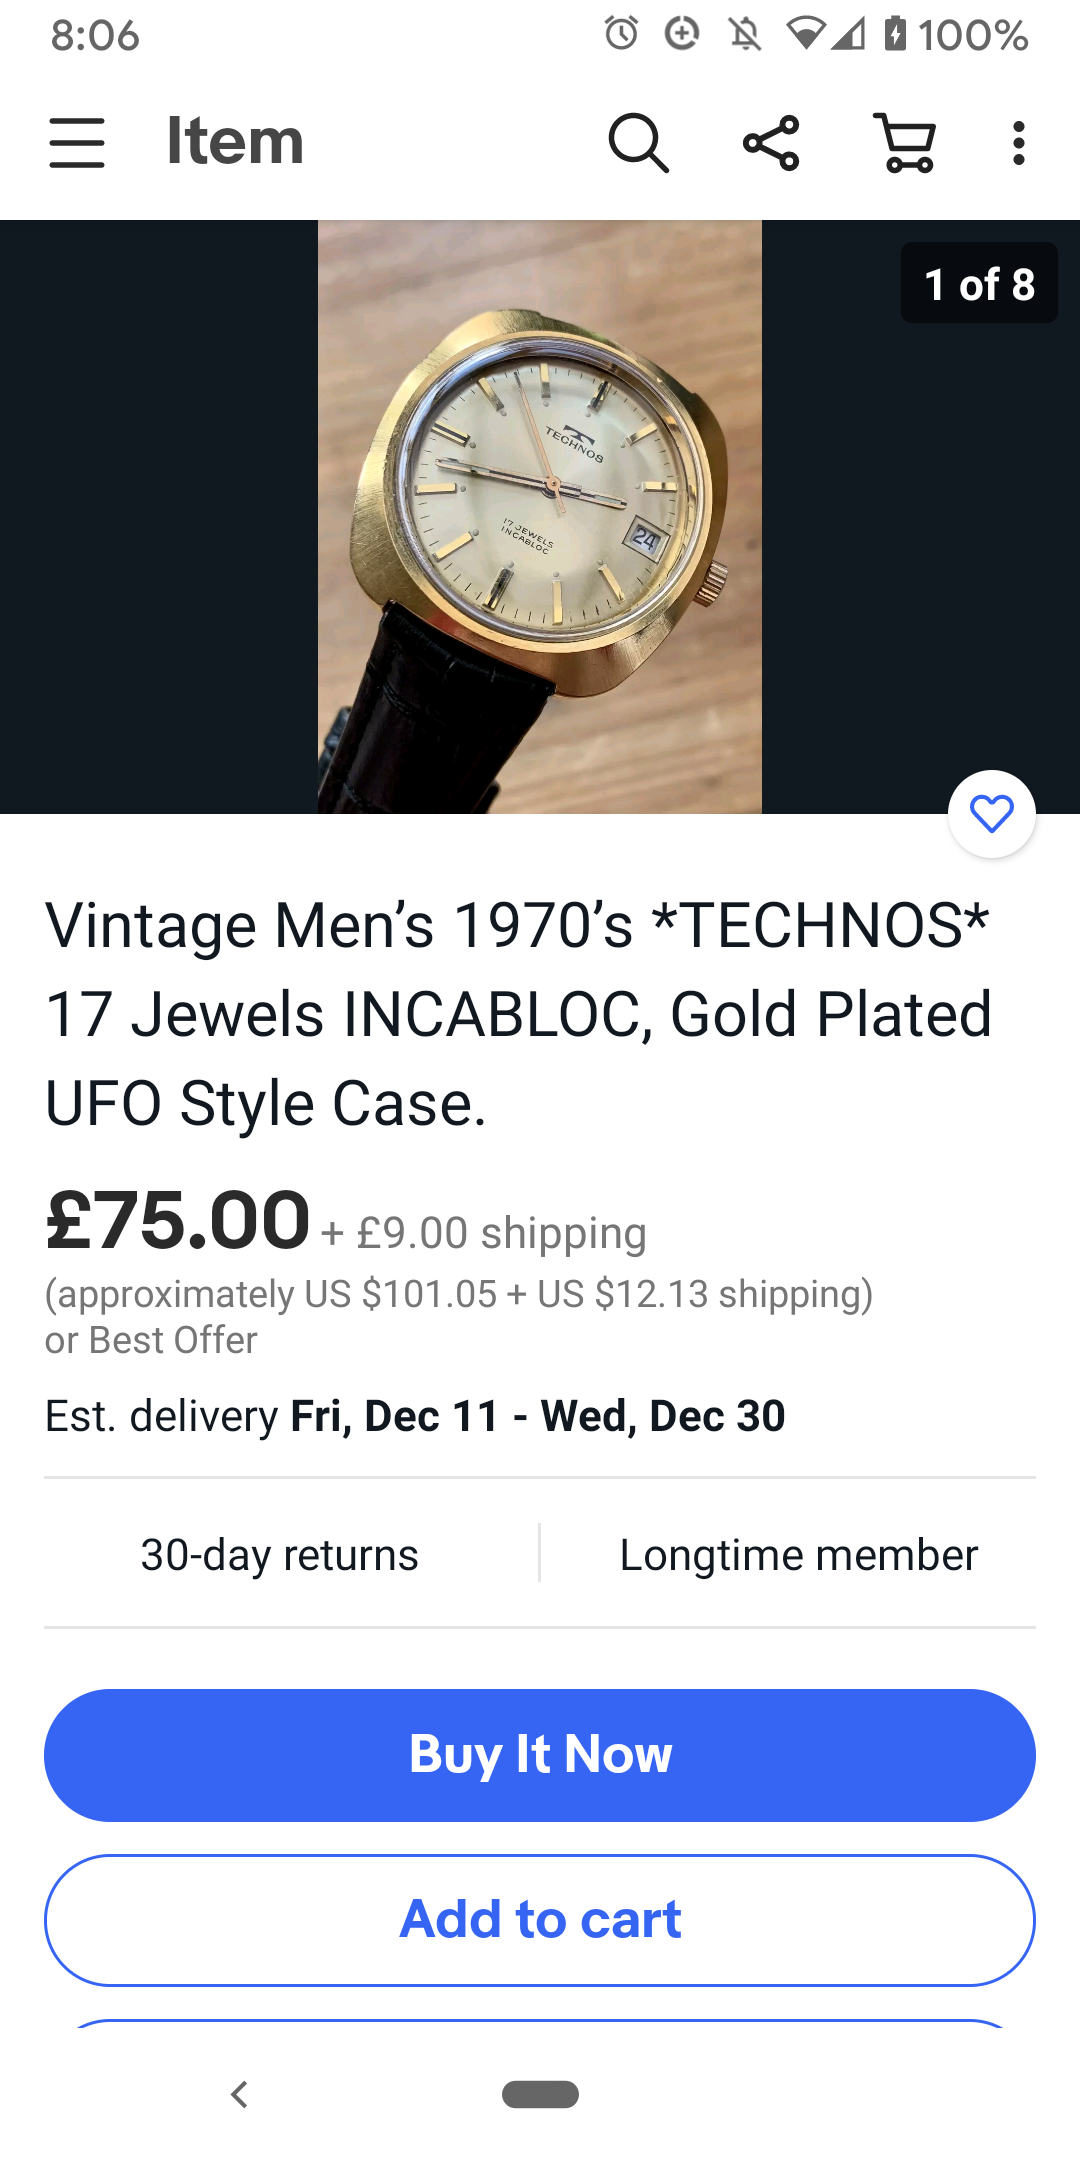Tap the £75.00 price text

coord(178,1222)
